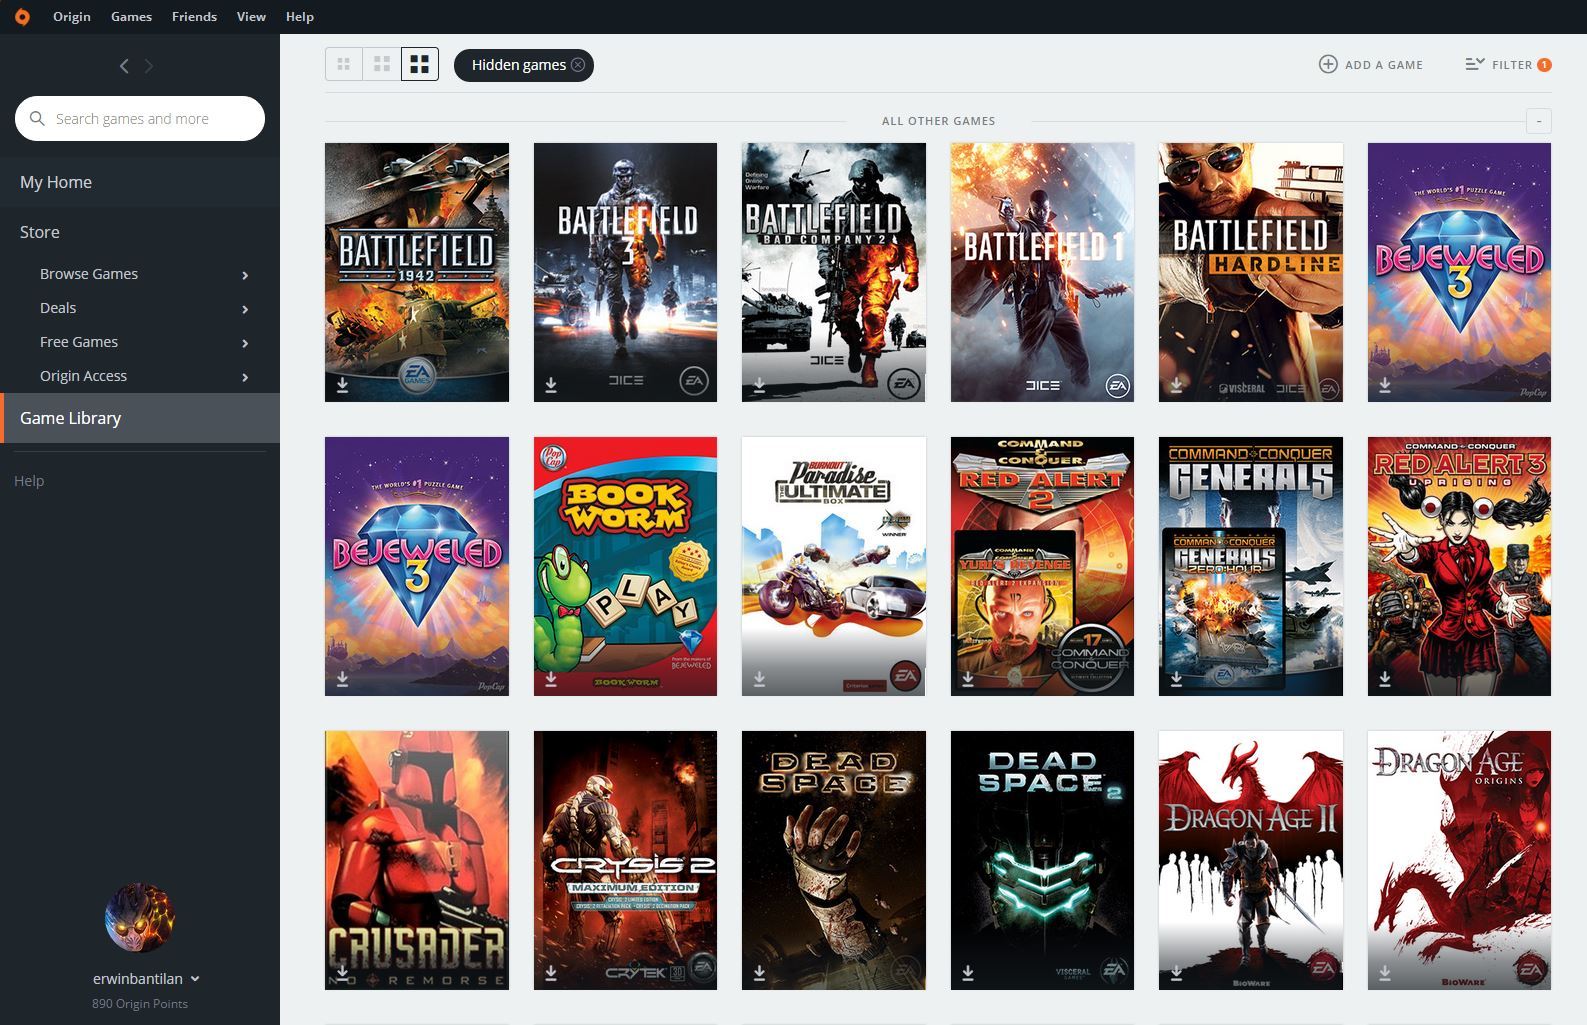Go to My Home
The width and height of the screenshot is (1587, 1025).
click(x=56, y=182)
